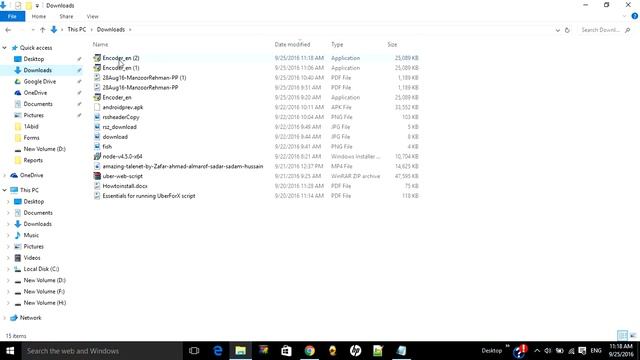
Task: Click Downloads in the address breadcrumb
Action: [111, 29]
